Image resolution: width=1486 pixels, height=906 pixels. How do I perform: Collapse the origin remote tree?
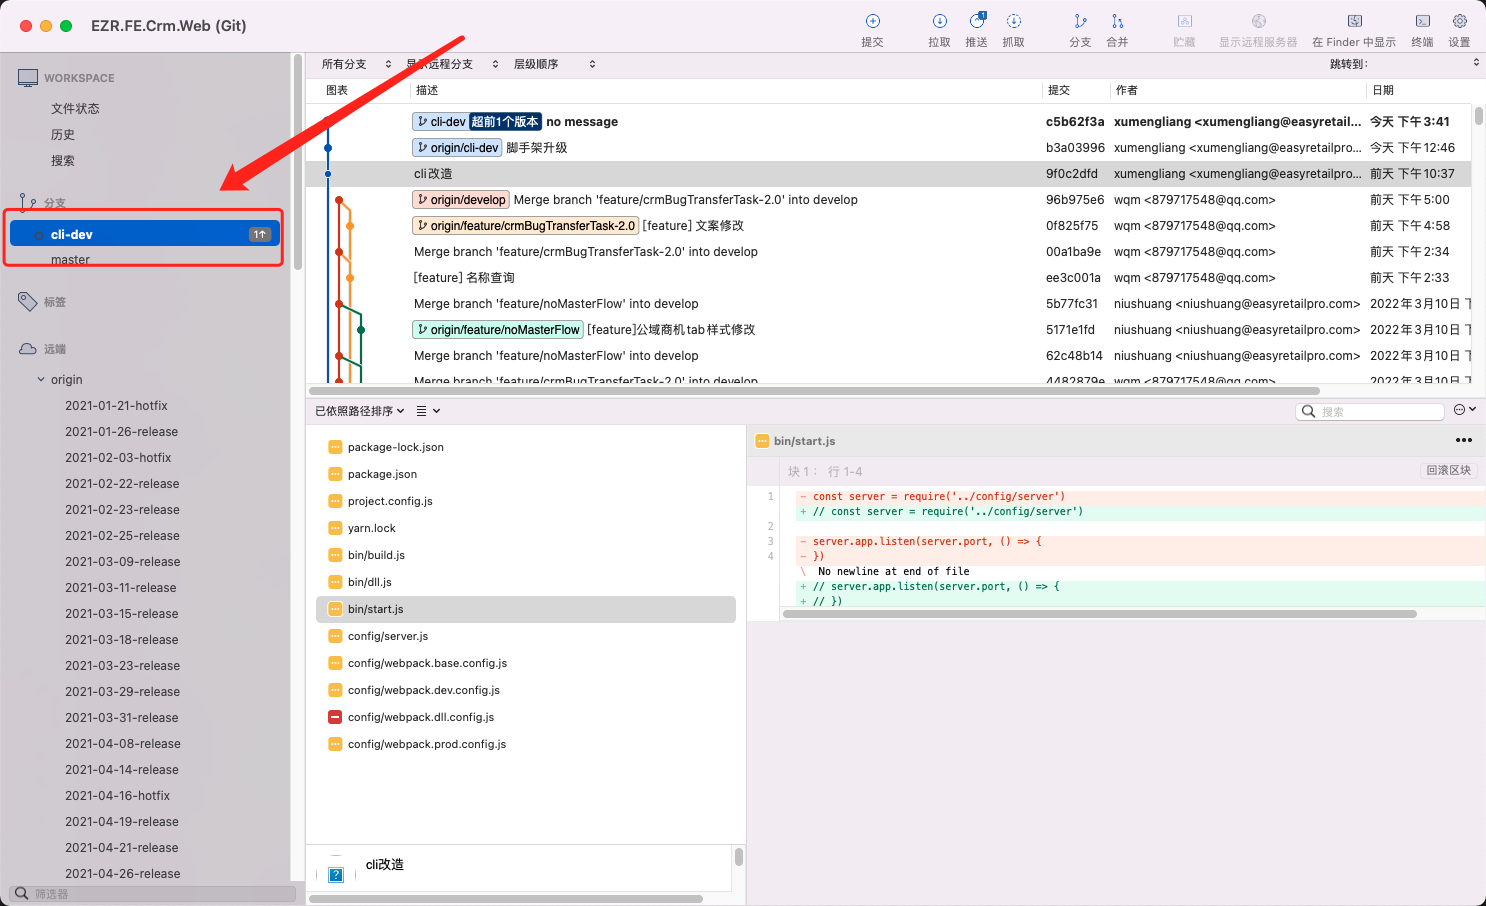[41, 380]
